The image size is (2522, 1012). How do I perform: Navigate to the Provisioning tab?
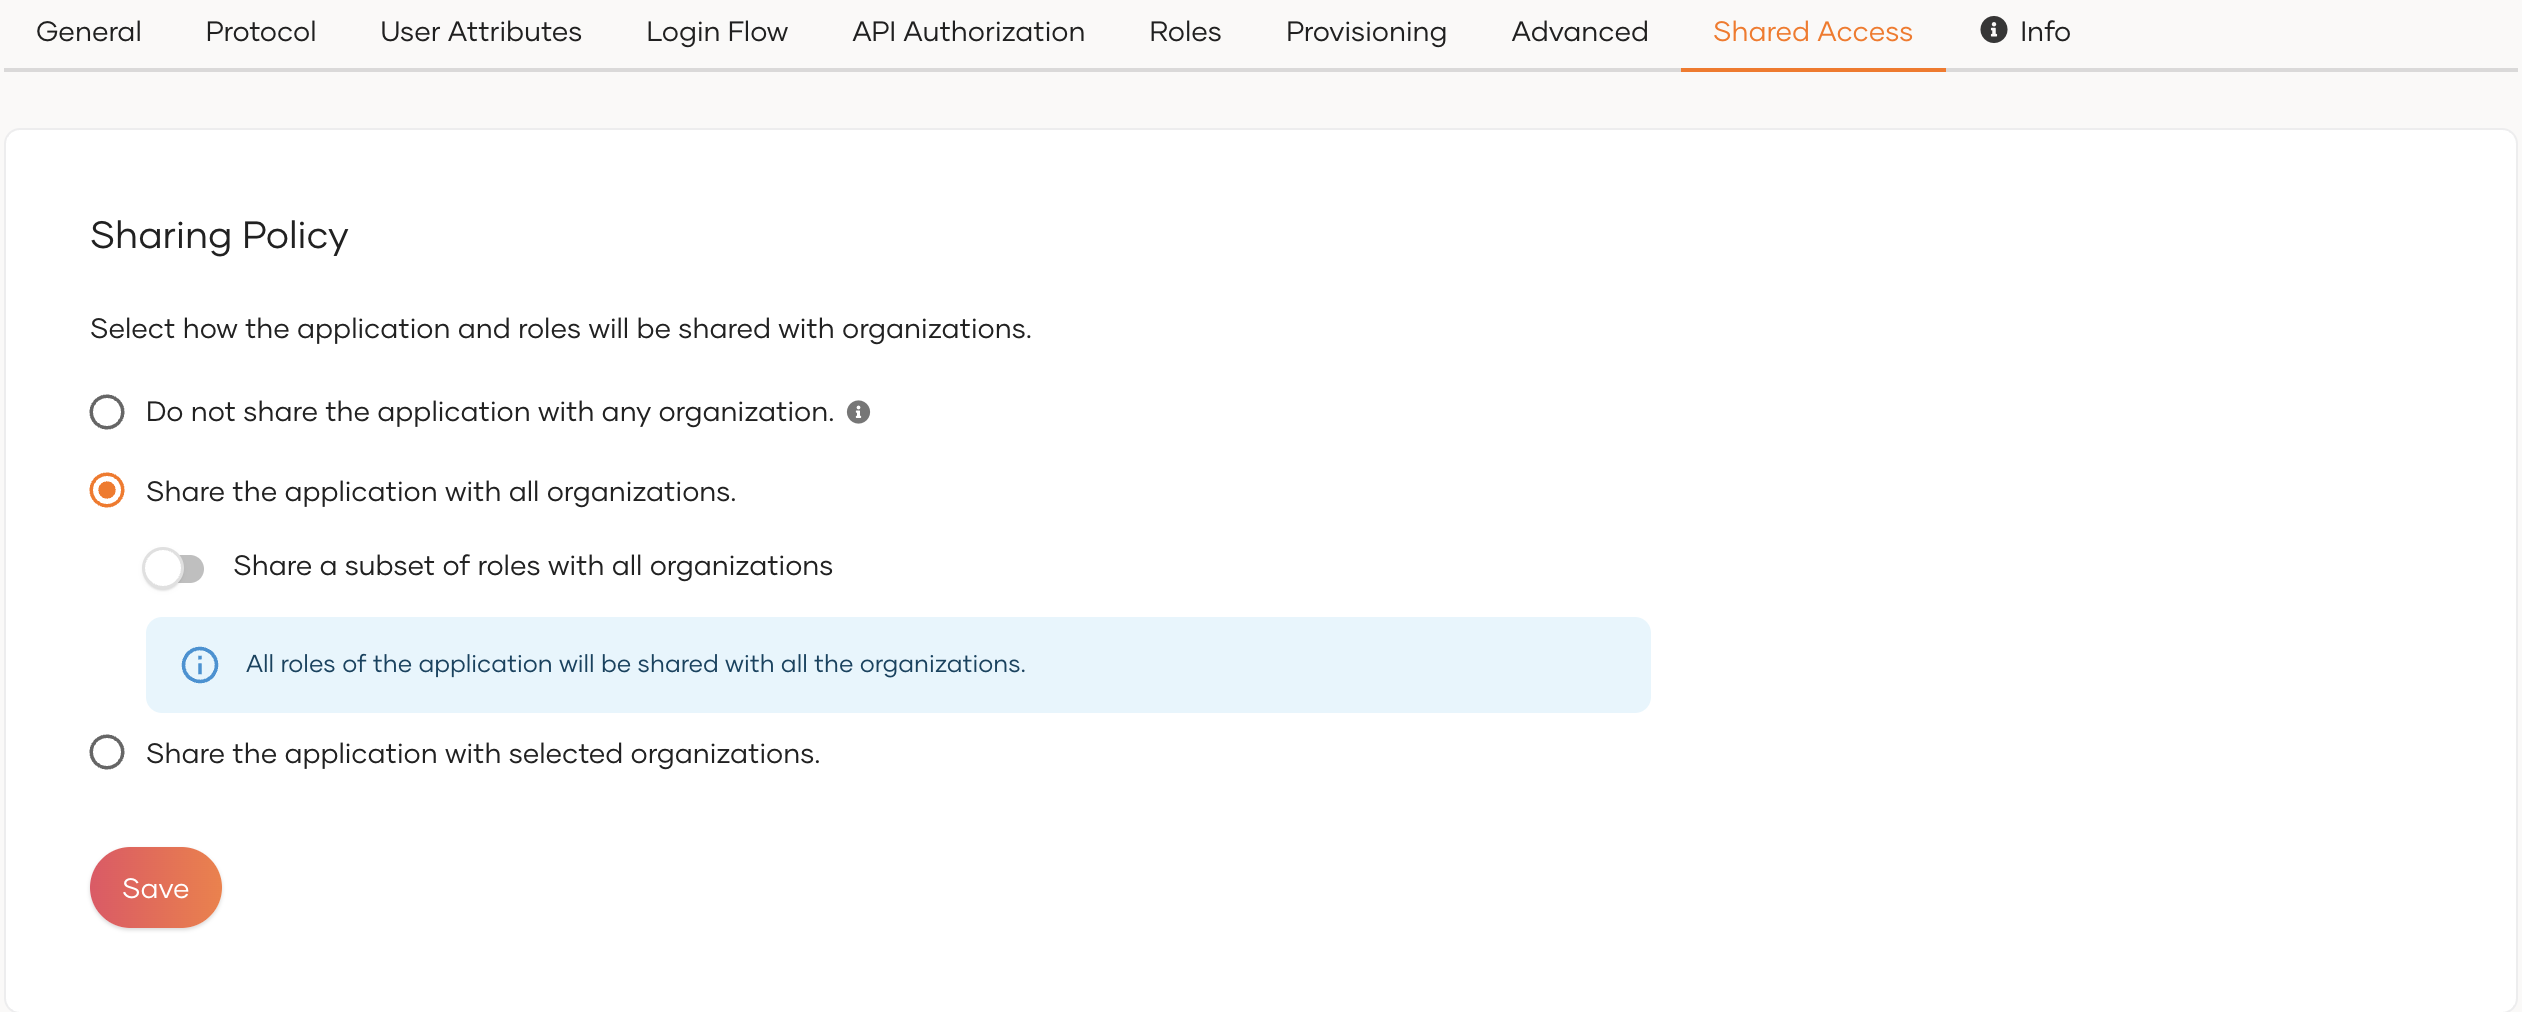1366,32
